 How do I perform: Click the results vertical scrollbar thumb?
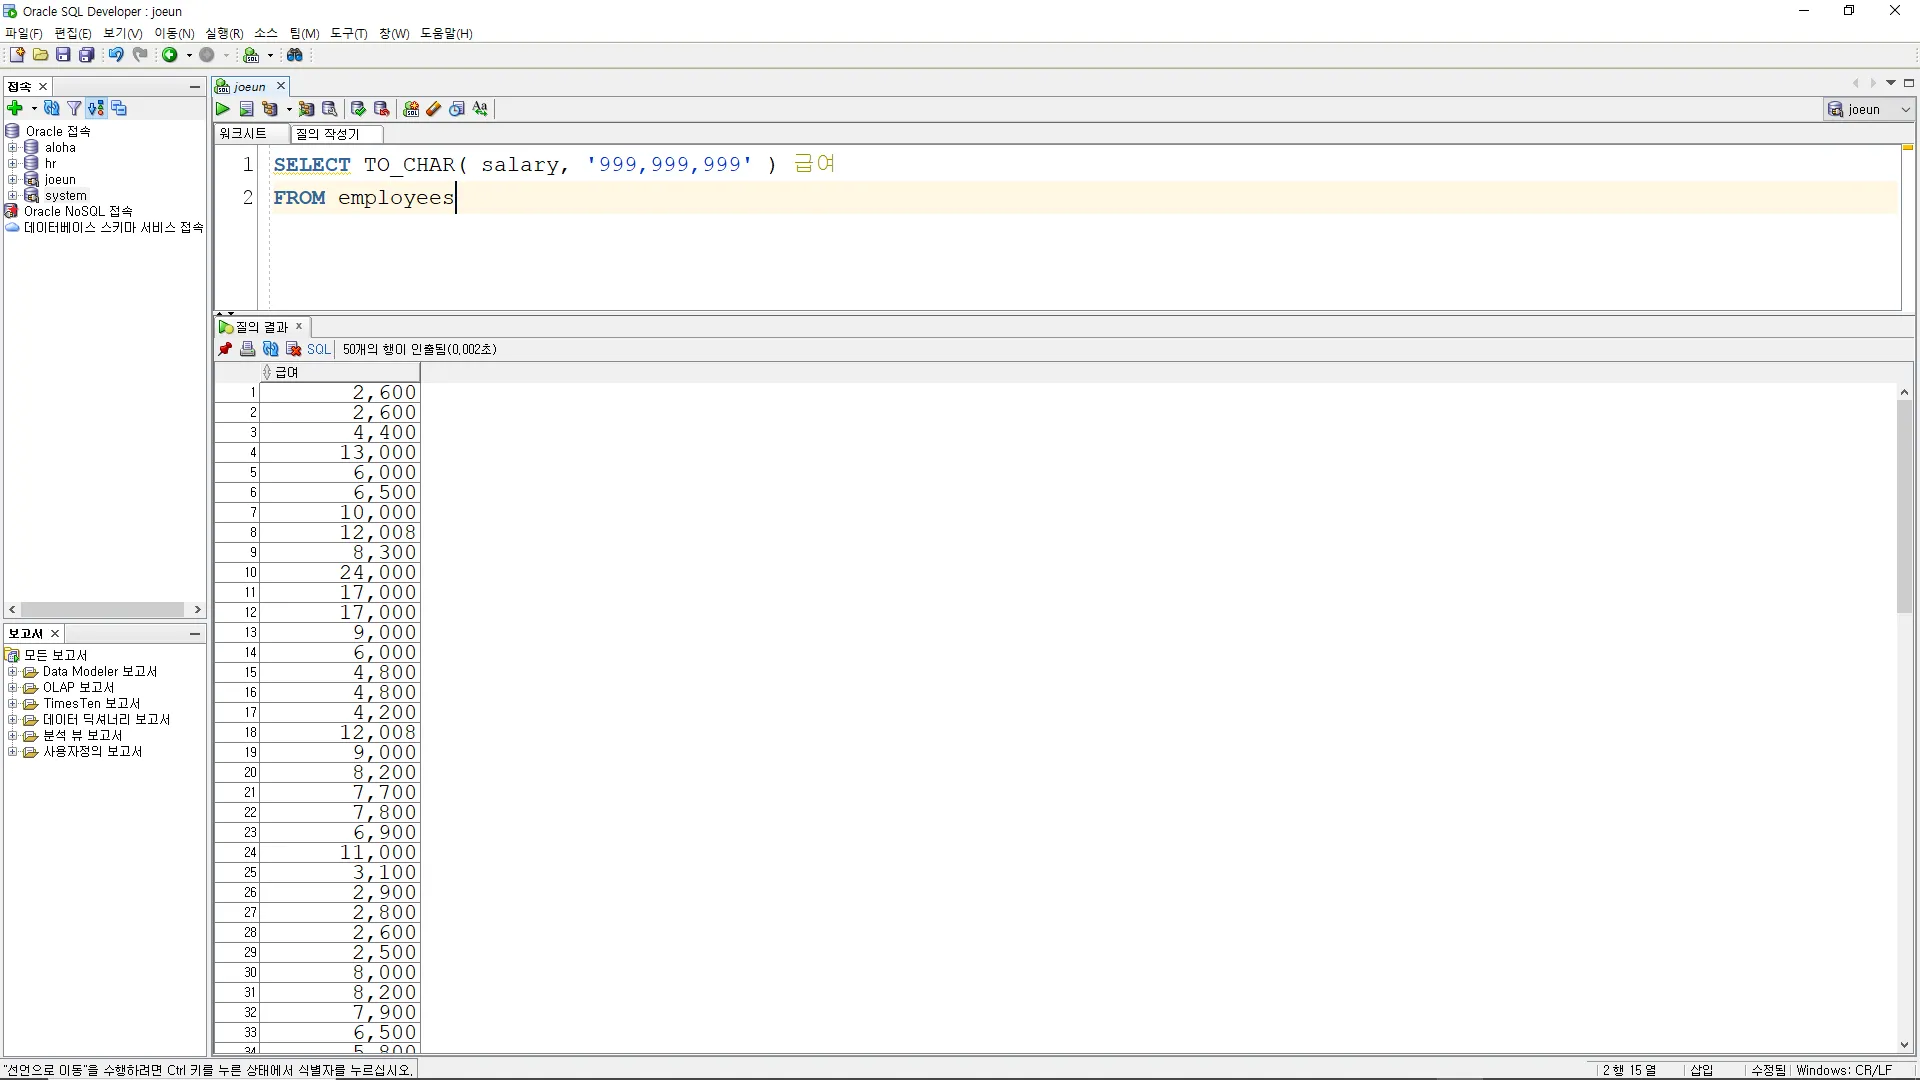tap(1904, 505)
